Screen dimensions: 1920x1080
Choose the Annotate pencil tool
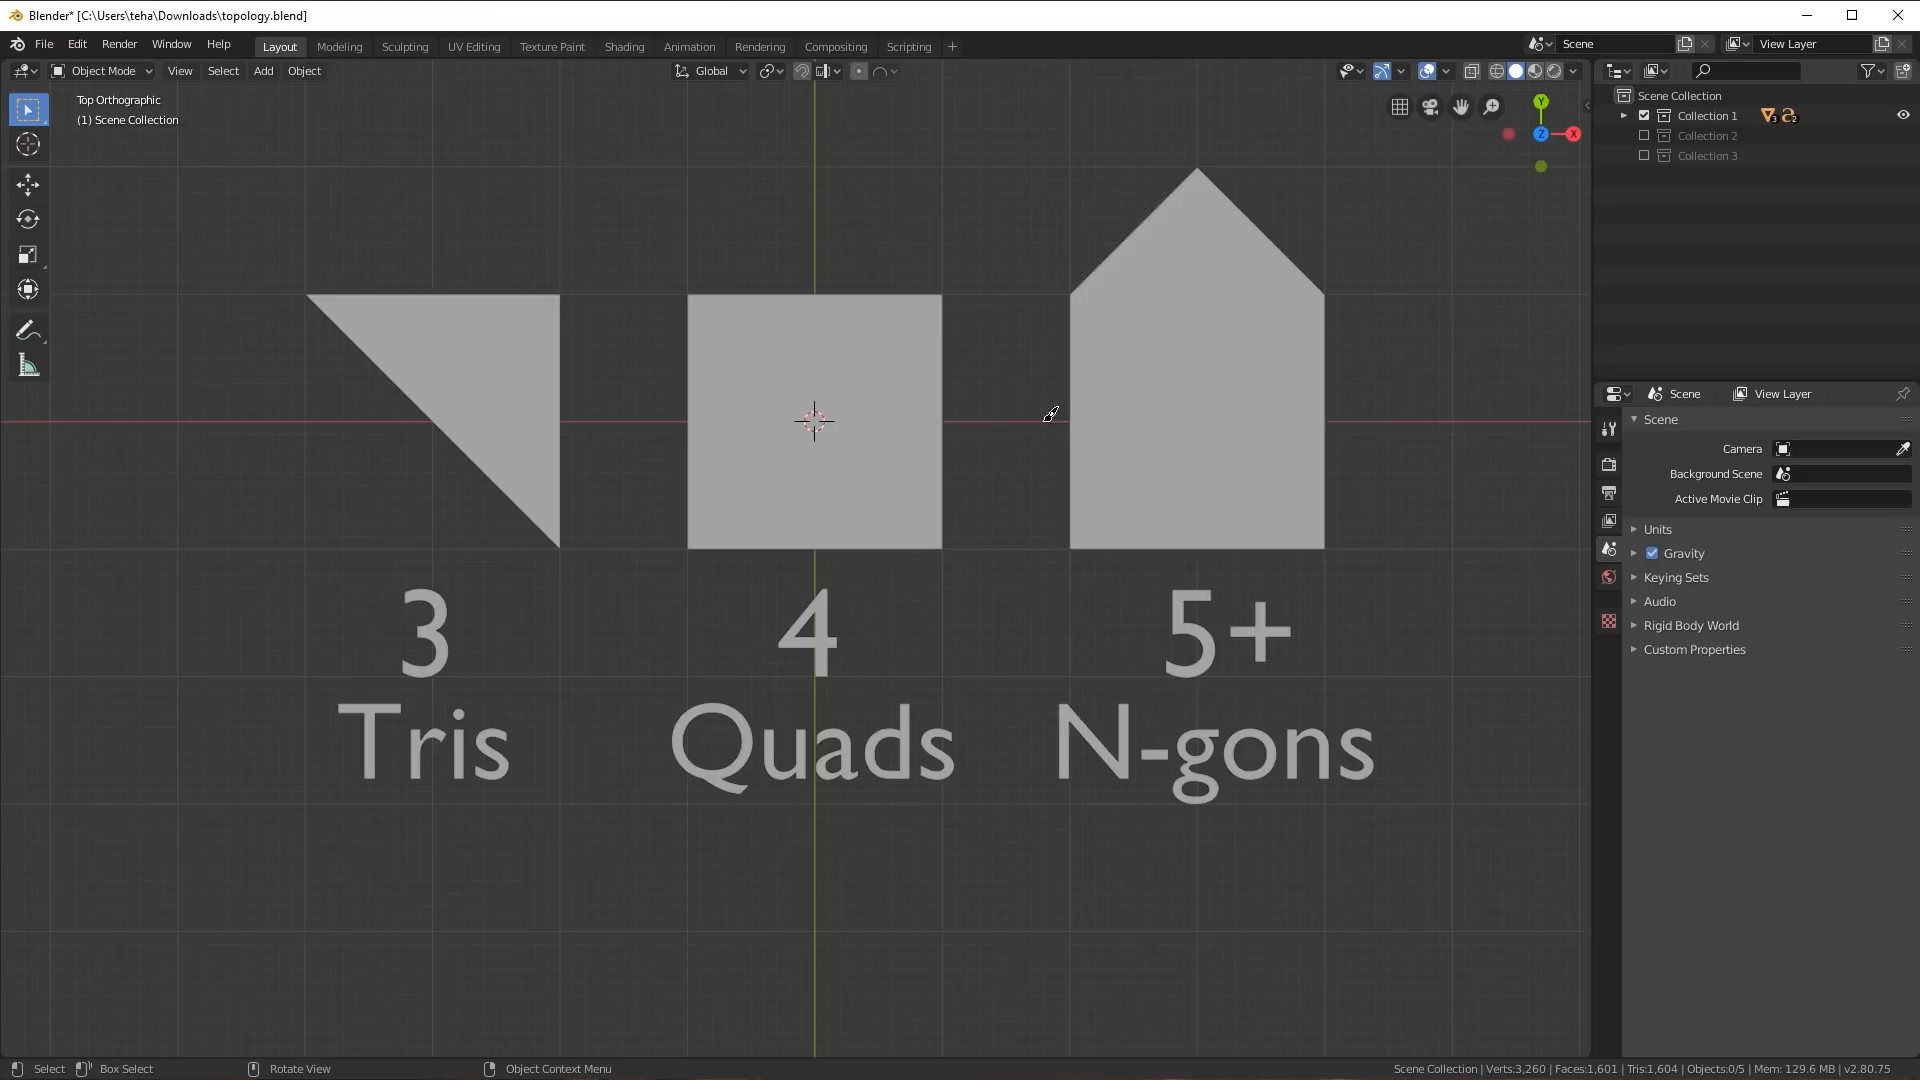point(28,331)
